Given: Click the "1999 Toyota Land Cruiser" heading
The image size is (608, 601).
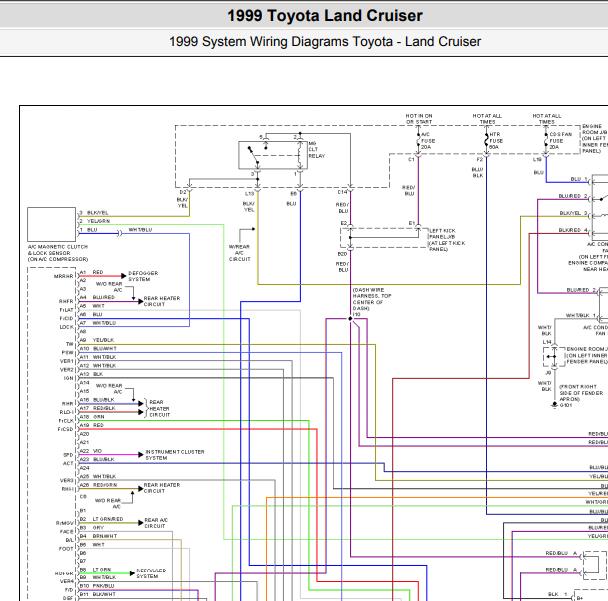Looking at the screenshot, I should click(x=325, y=16).
